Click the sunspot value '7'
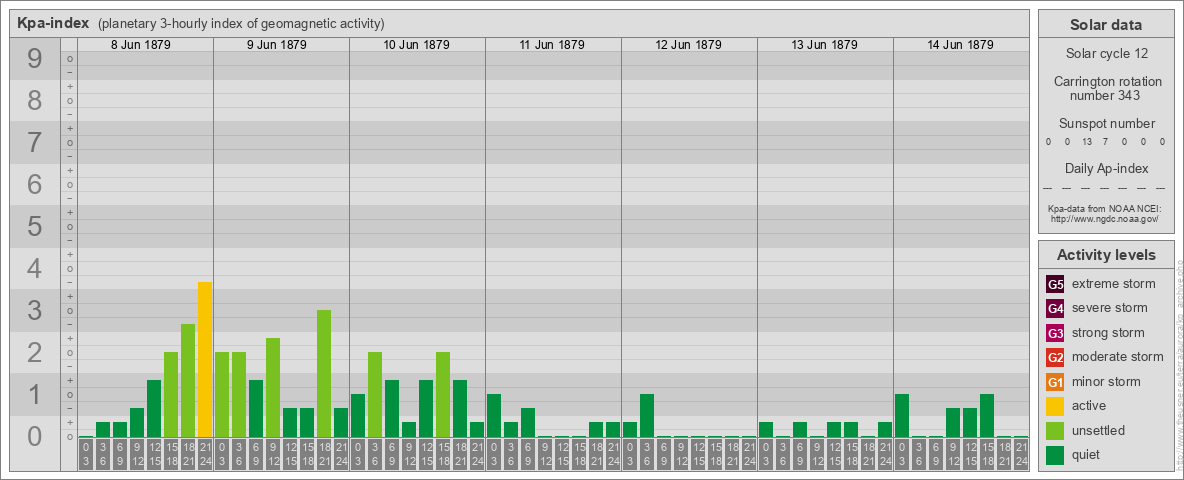This screenshot has height=480, width=1184. click(1105, 142)
